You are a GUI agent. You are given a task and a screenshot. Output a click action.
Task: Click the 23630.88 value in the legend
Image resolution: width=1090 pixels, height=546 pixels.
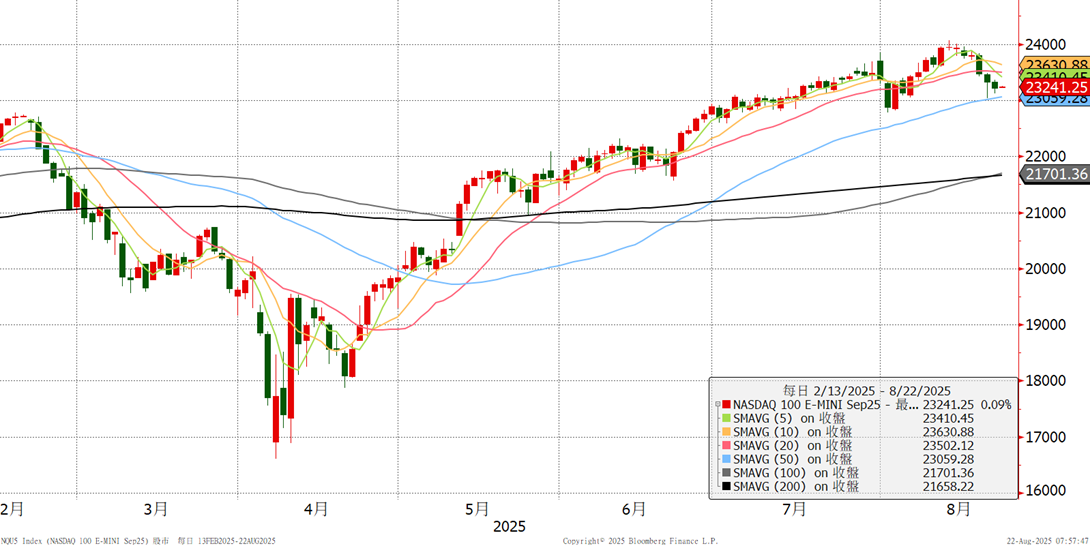pos(946,432)
